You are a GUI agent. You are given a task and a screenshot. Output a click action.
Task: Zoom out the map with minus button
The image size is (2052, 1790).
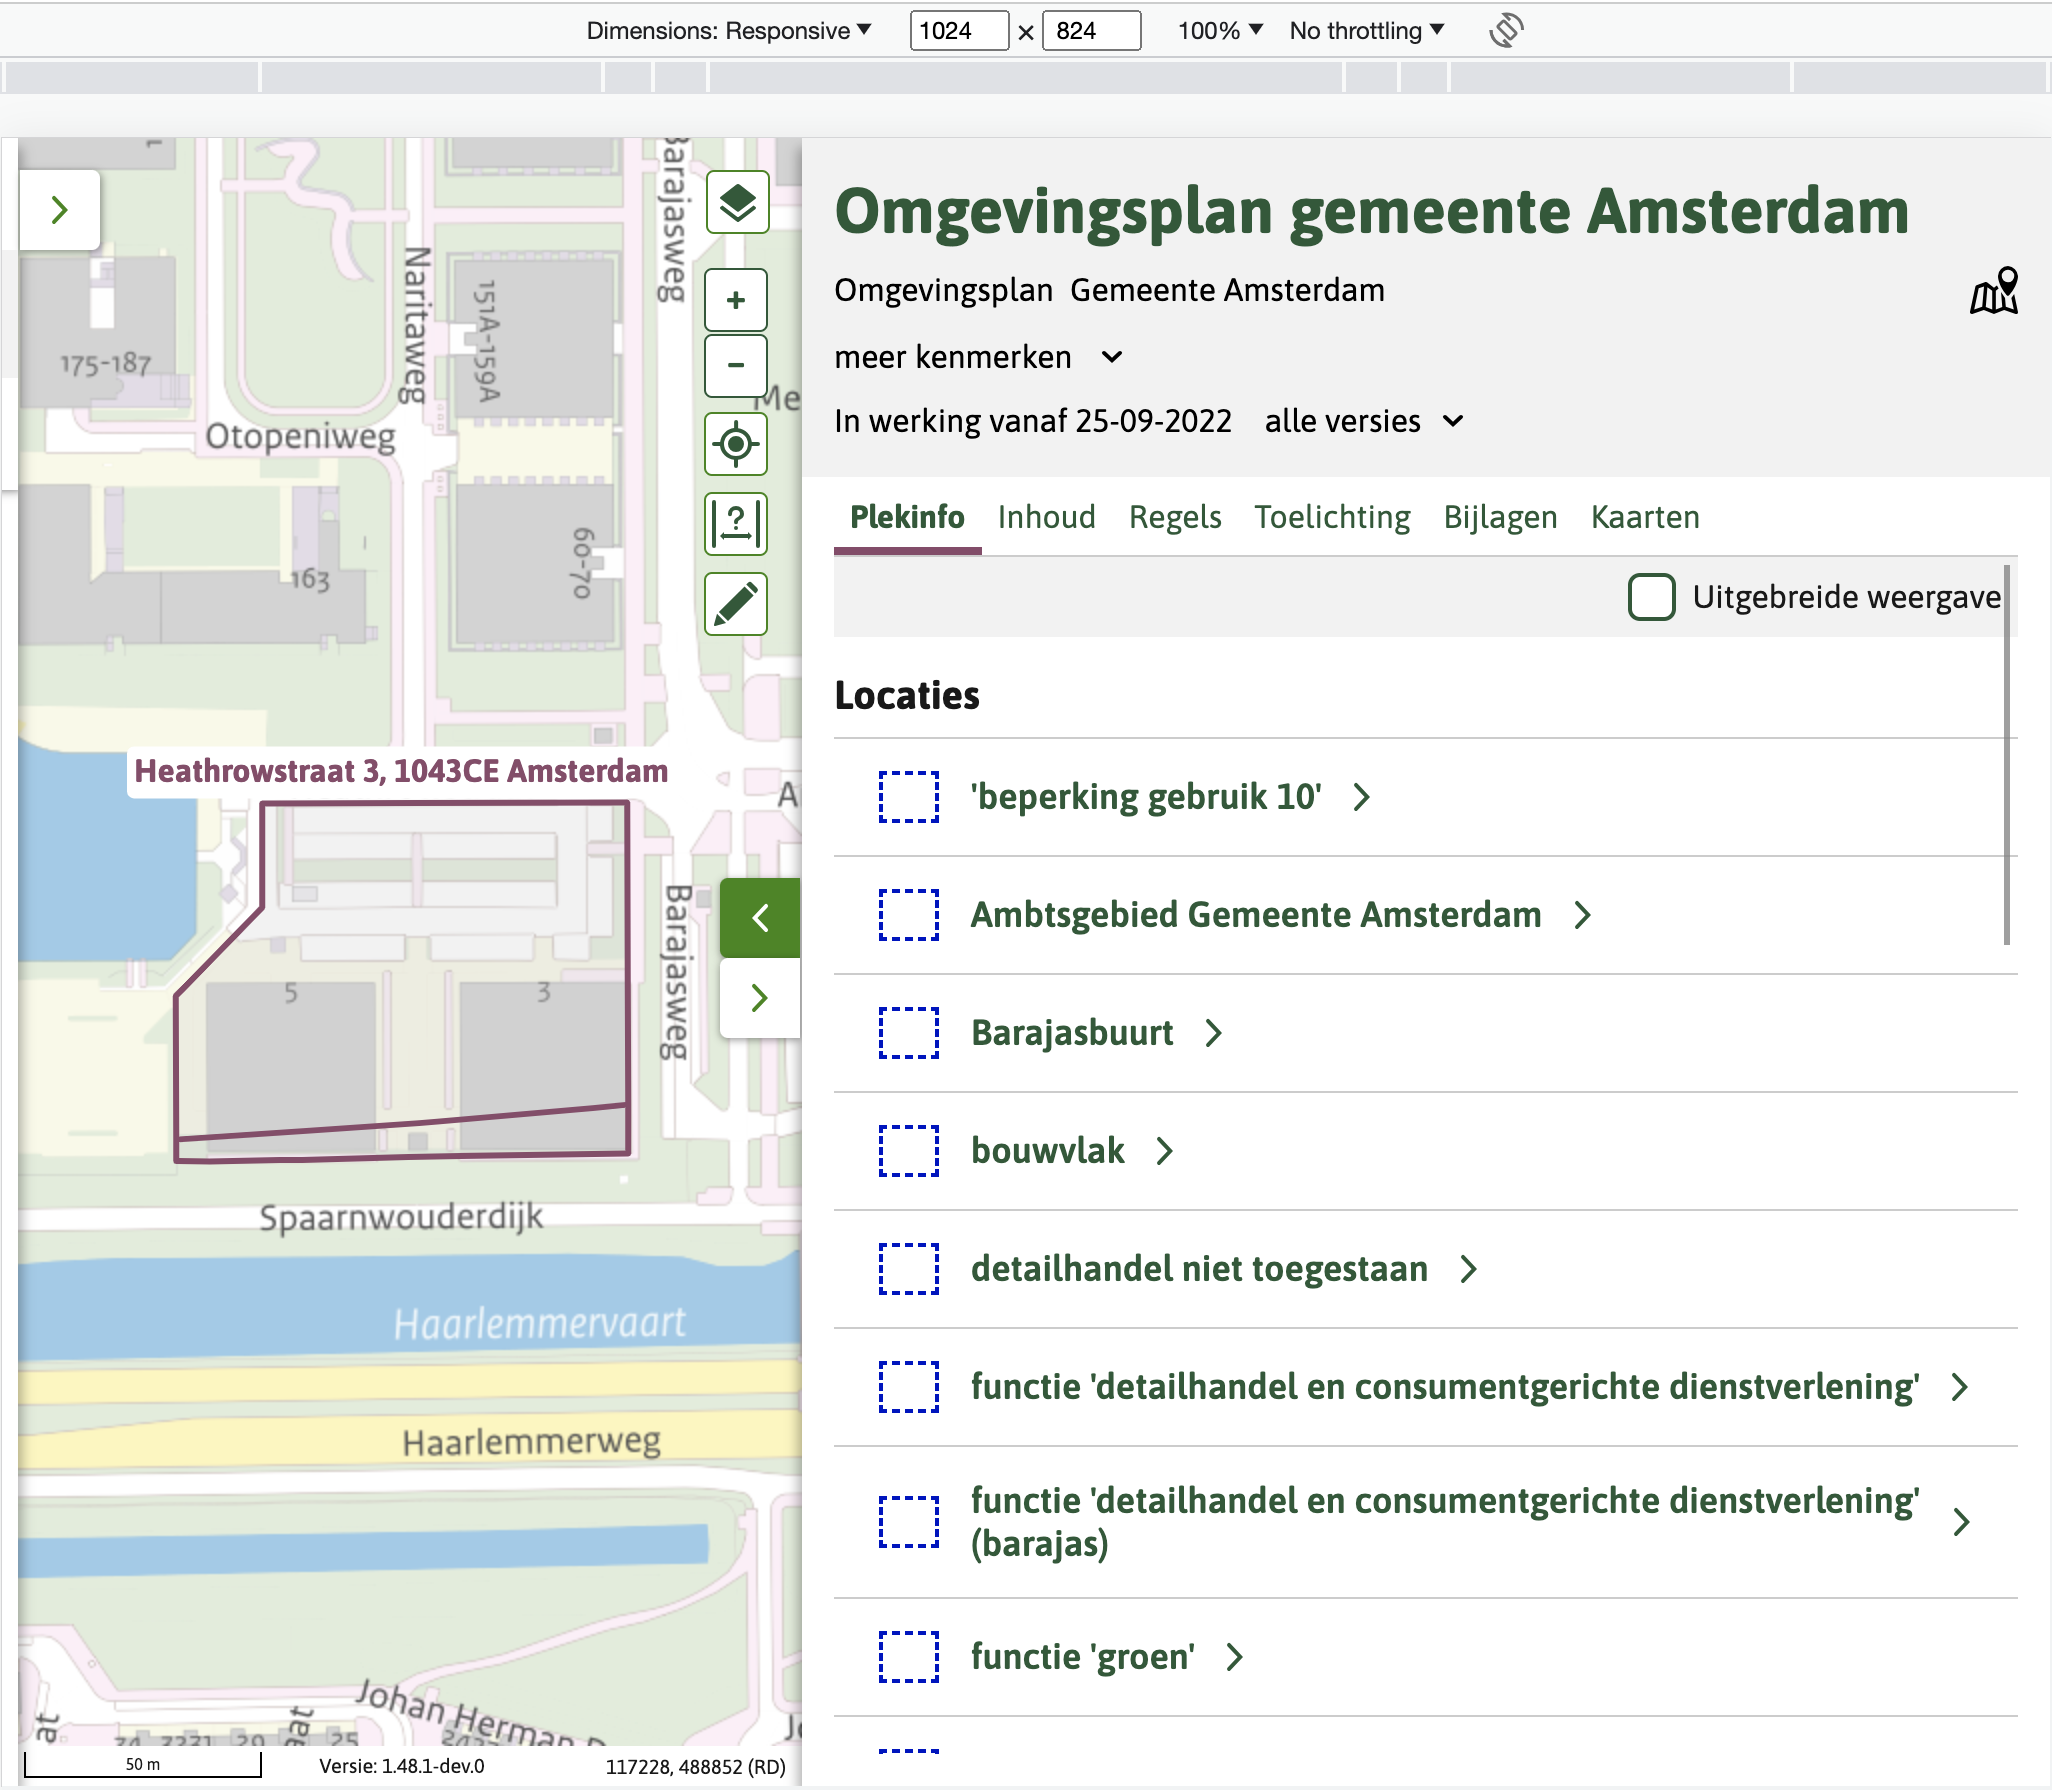pyautogui.click(x=737, y=365)
